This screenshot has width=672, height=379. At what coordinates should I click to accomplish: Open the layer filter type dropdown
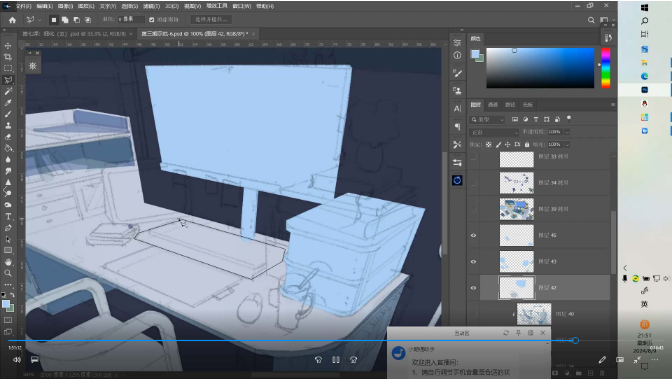[x=487, y=119]
